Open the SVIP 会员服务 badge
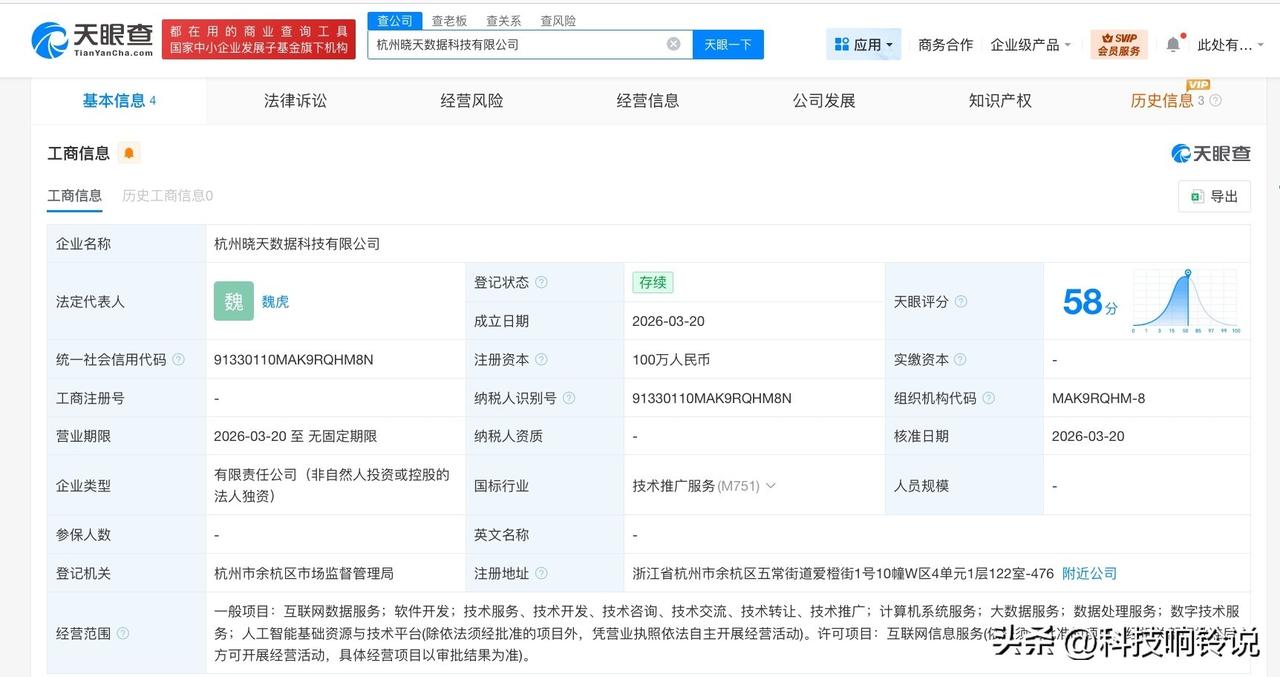Image resolution: width=1280 pixels, height=677 pixels. coord(1118,44)
